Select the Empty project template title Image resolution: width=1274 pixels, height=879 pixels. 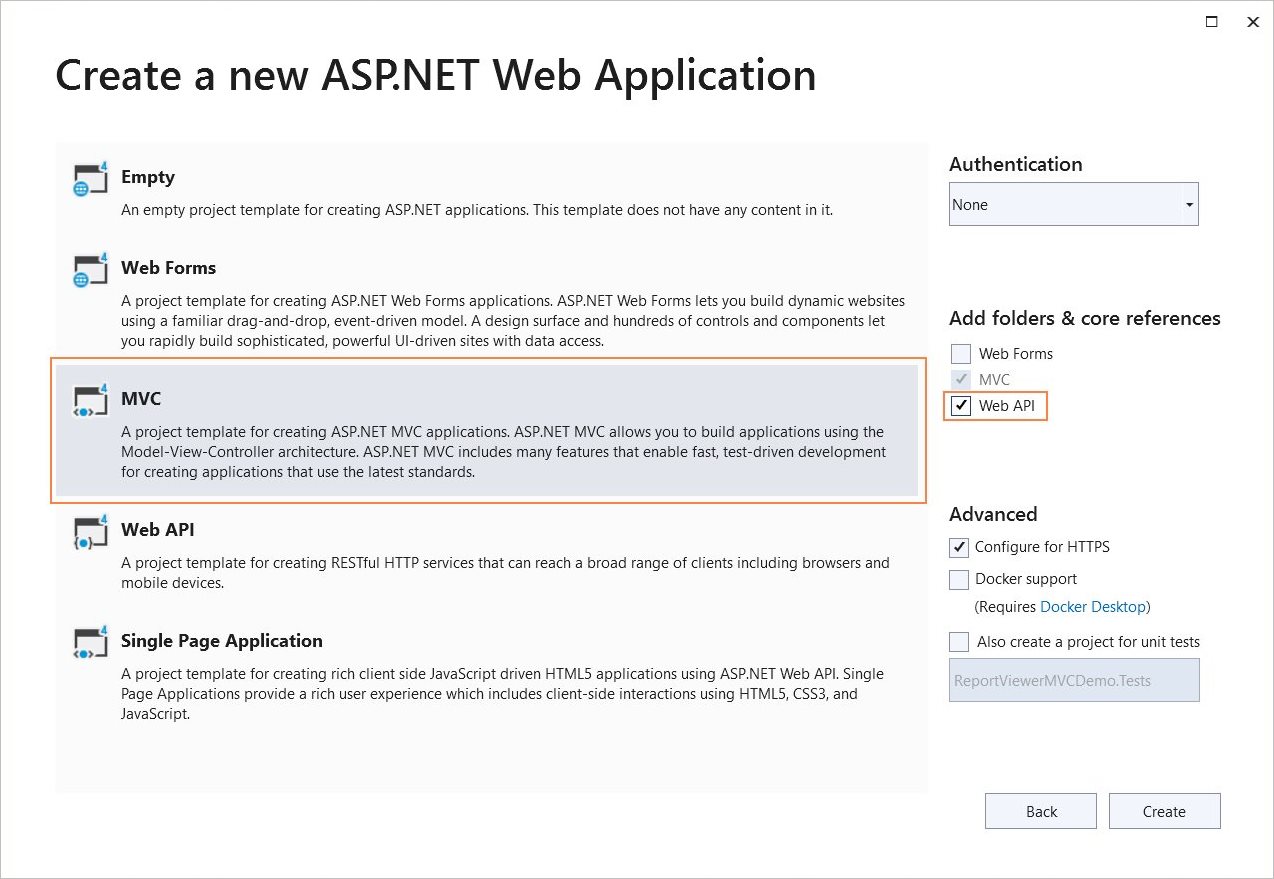click(x=148, y=177)
